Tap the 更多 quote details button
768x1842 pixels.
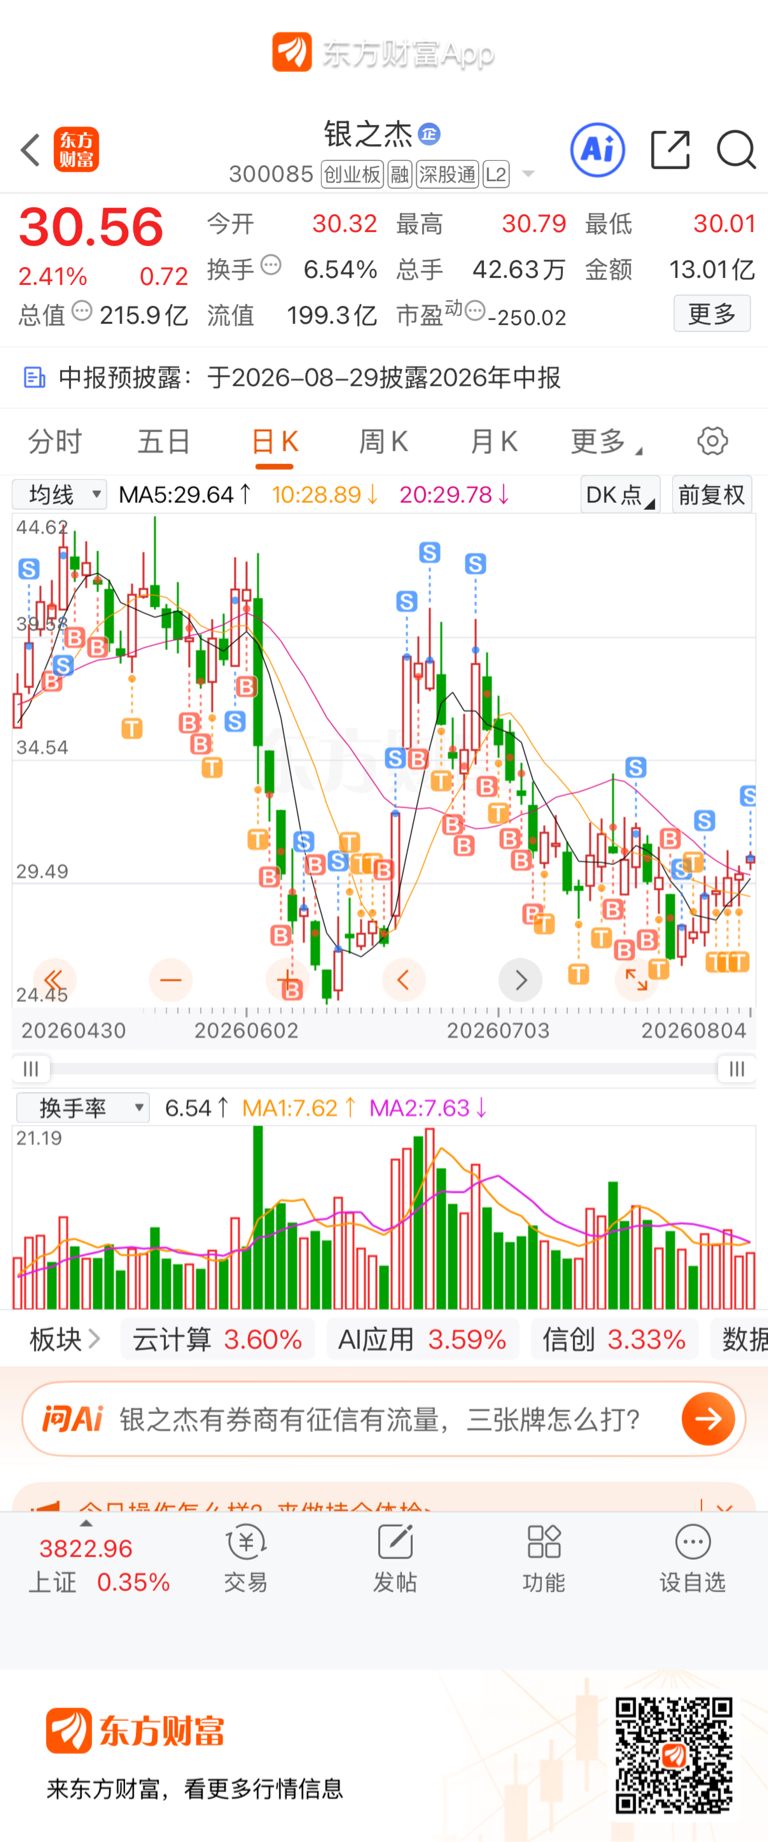[x=712, y=314]
